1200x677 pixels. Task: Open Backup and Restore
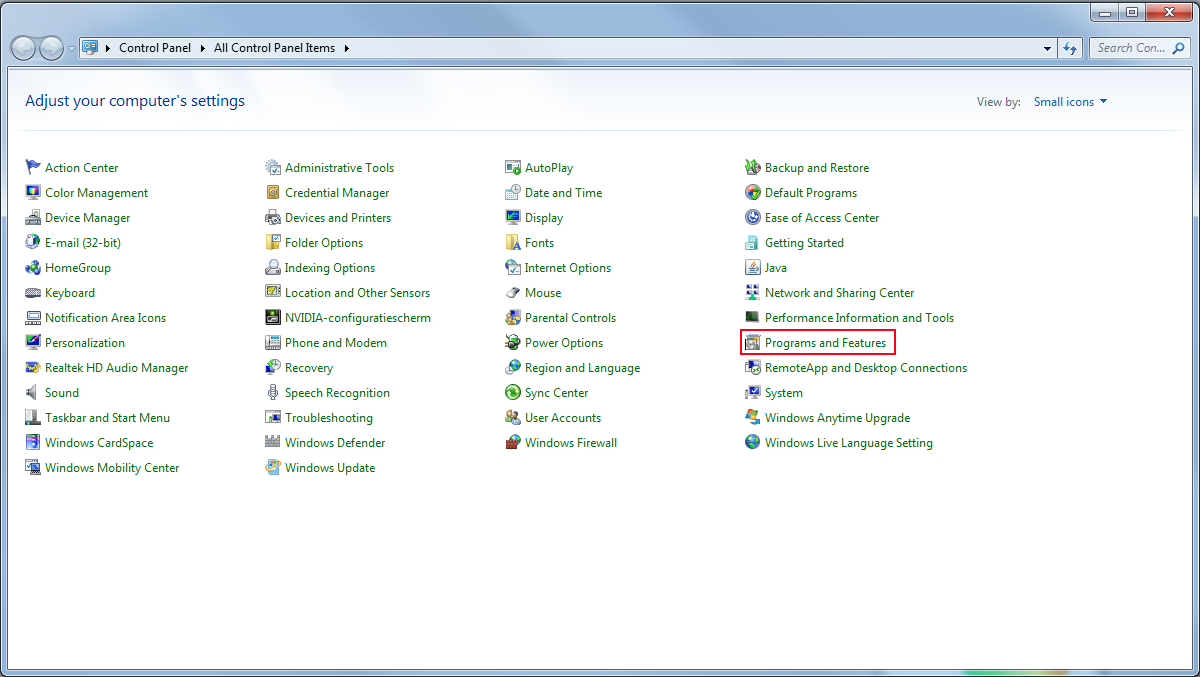(x=816, y=167)
